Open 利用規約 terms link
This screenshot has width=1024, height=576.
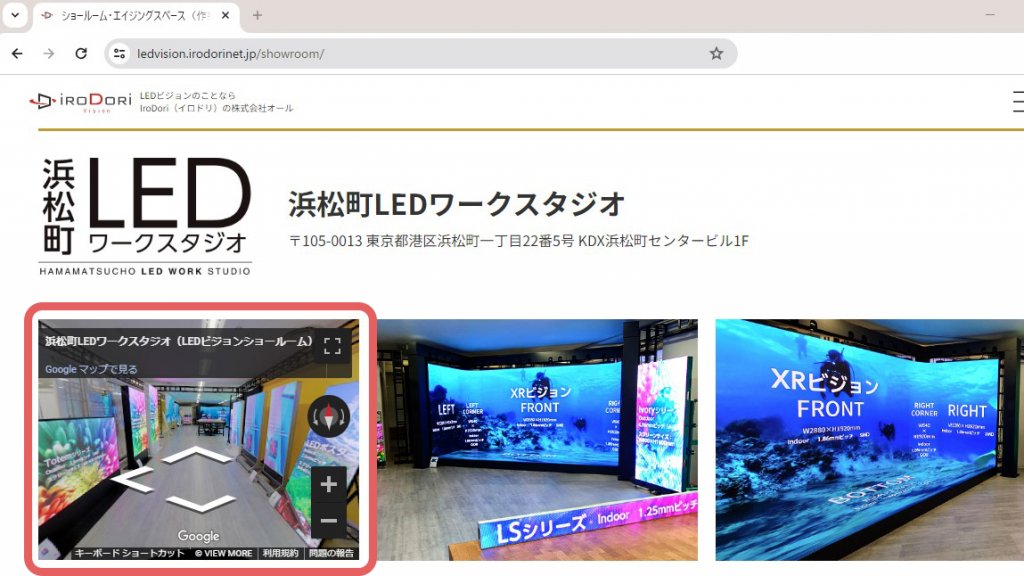pyautogui.click(x=280, y=553)
